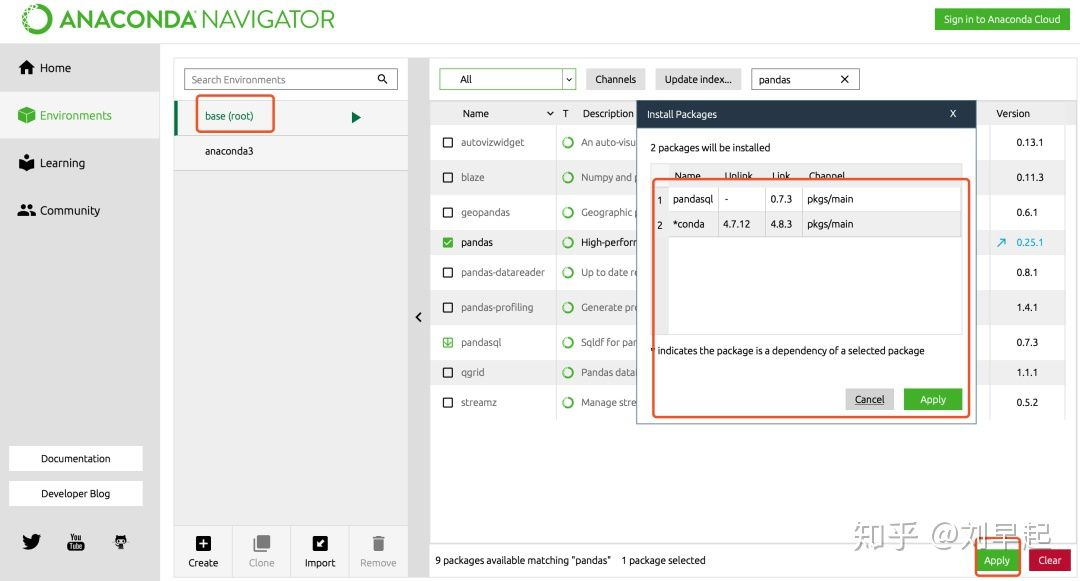Run base (root) environment with play arrow
This screenshot has width=1080, height=581.
(355, 117)
